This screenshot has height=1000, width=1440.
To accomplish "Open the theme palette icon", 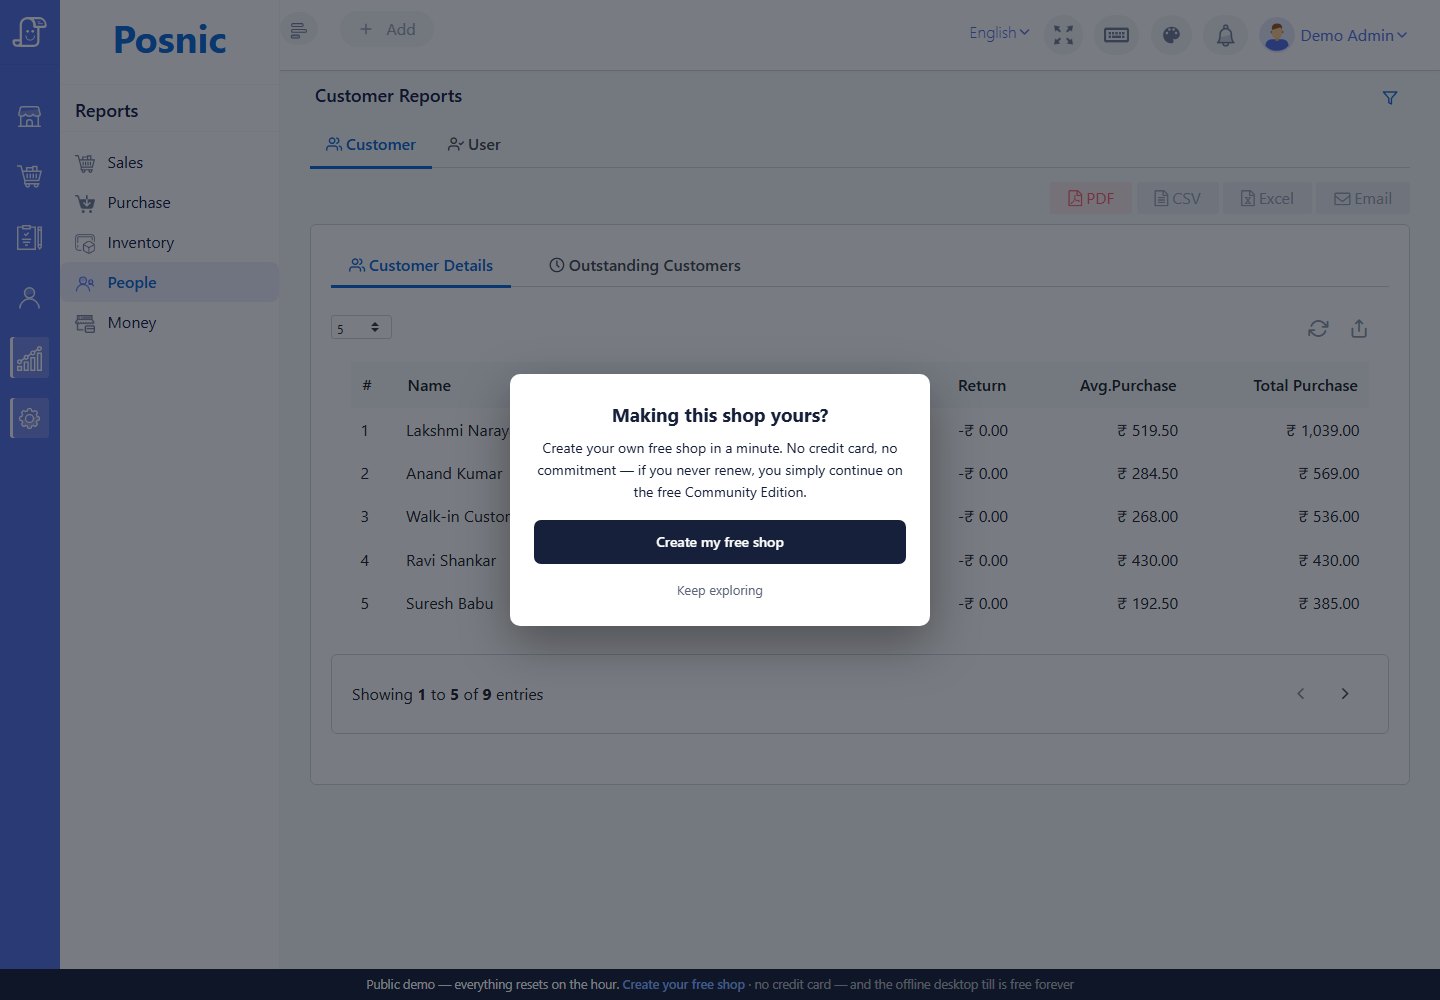I will [1171, 35].
